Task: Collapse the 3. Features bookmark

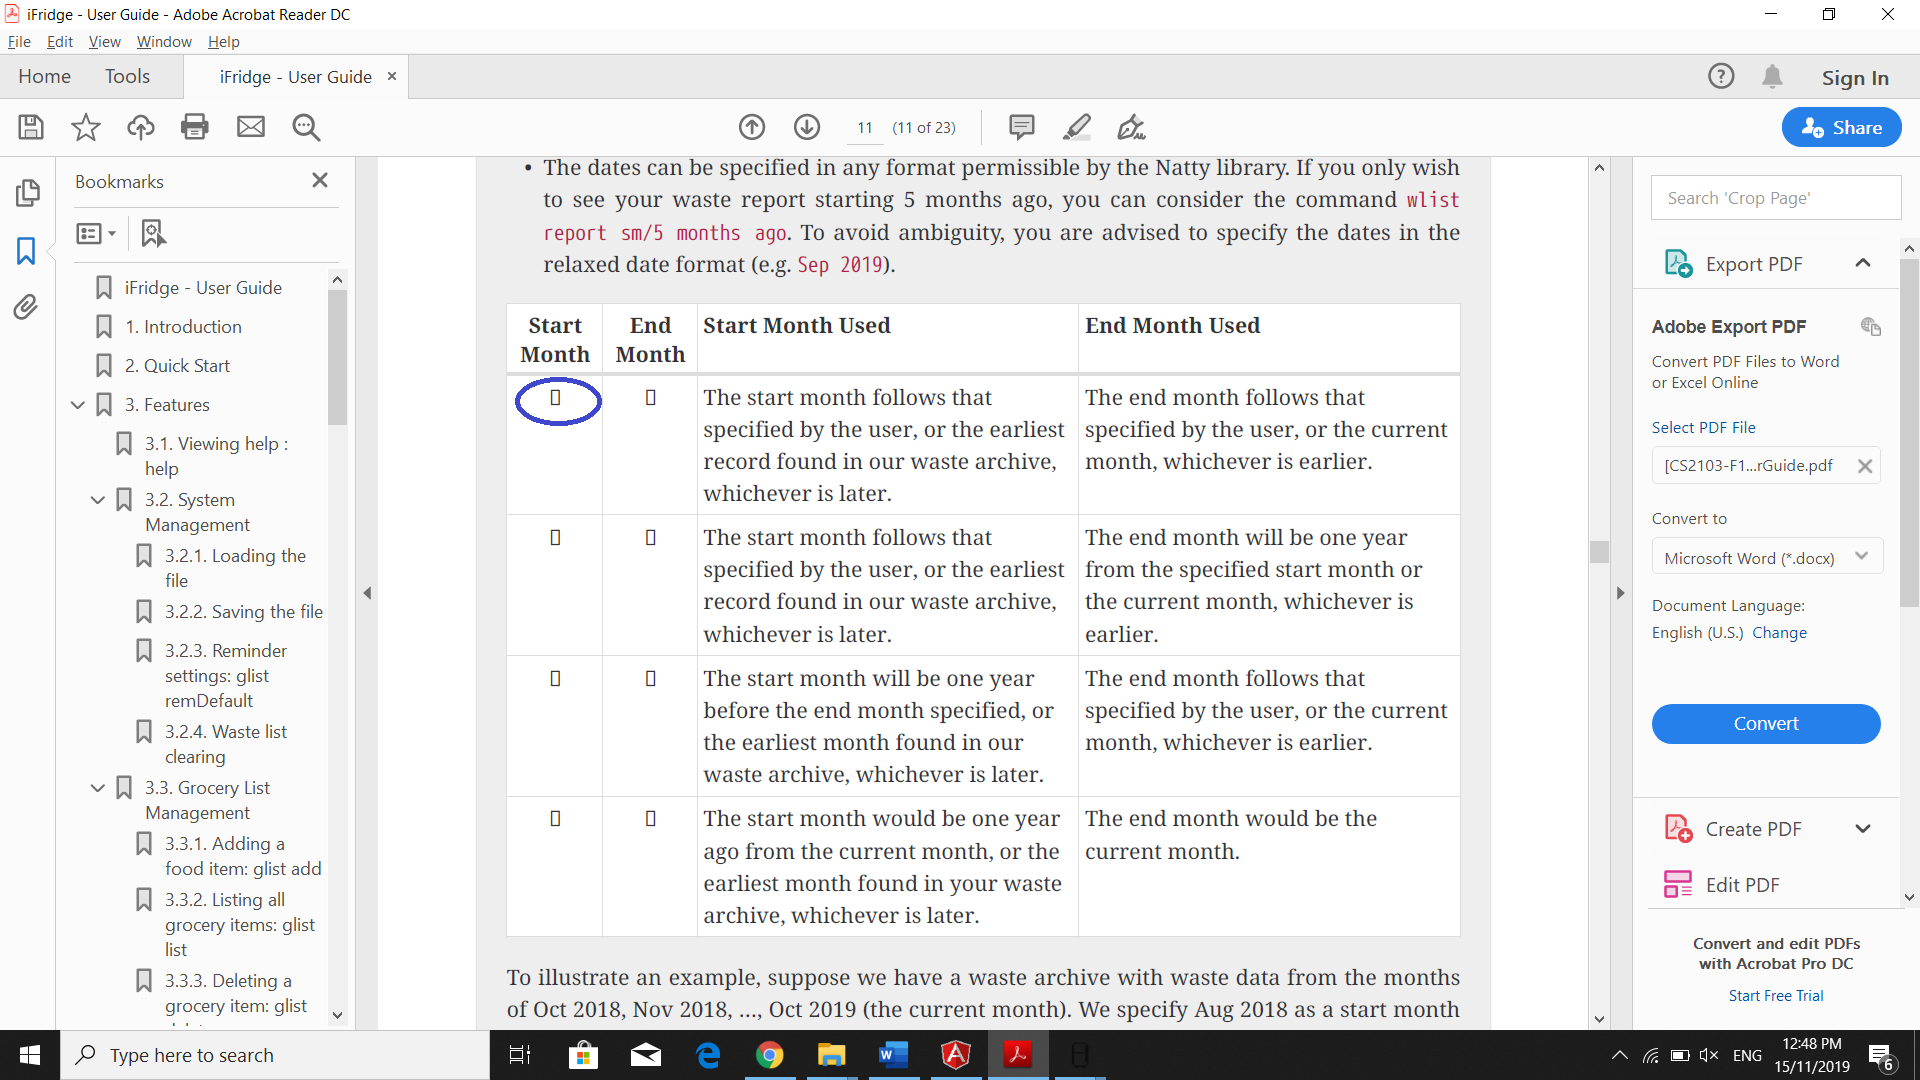Action: coord(78,405)
